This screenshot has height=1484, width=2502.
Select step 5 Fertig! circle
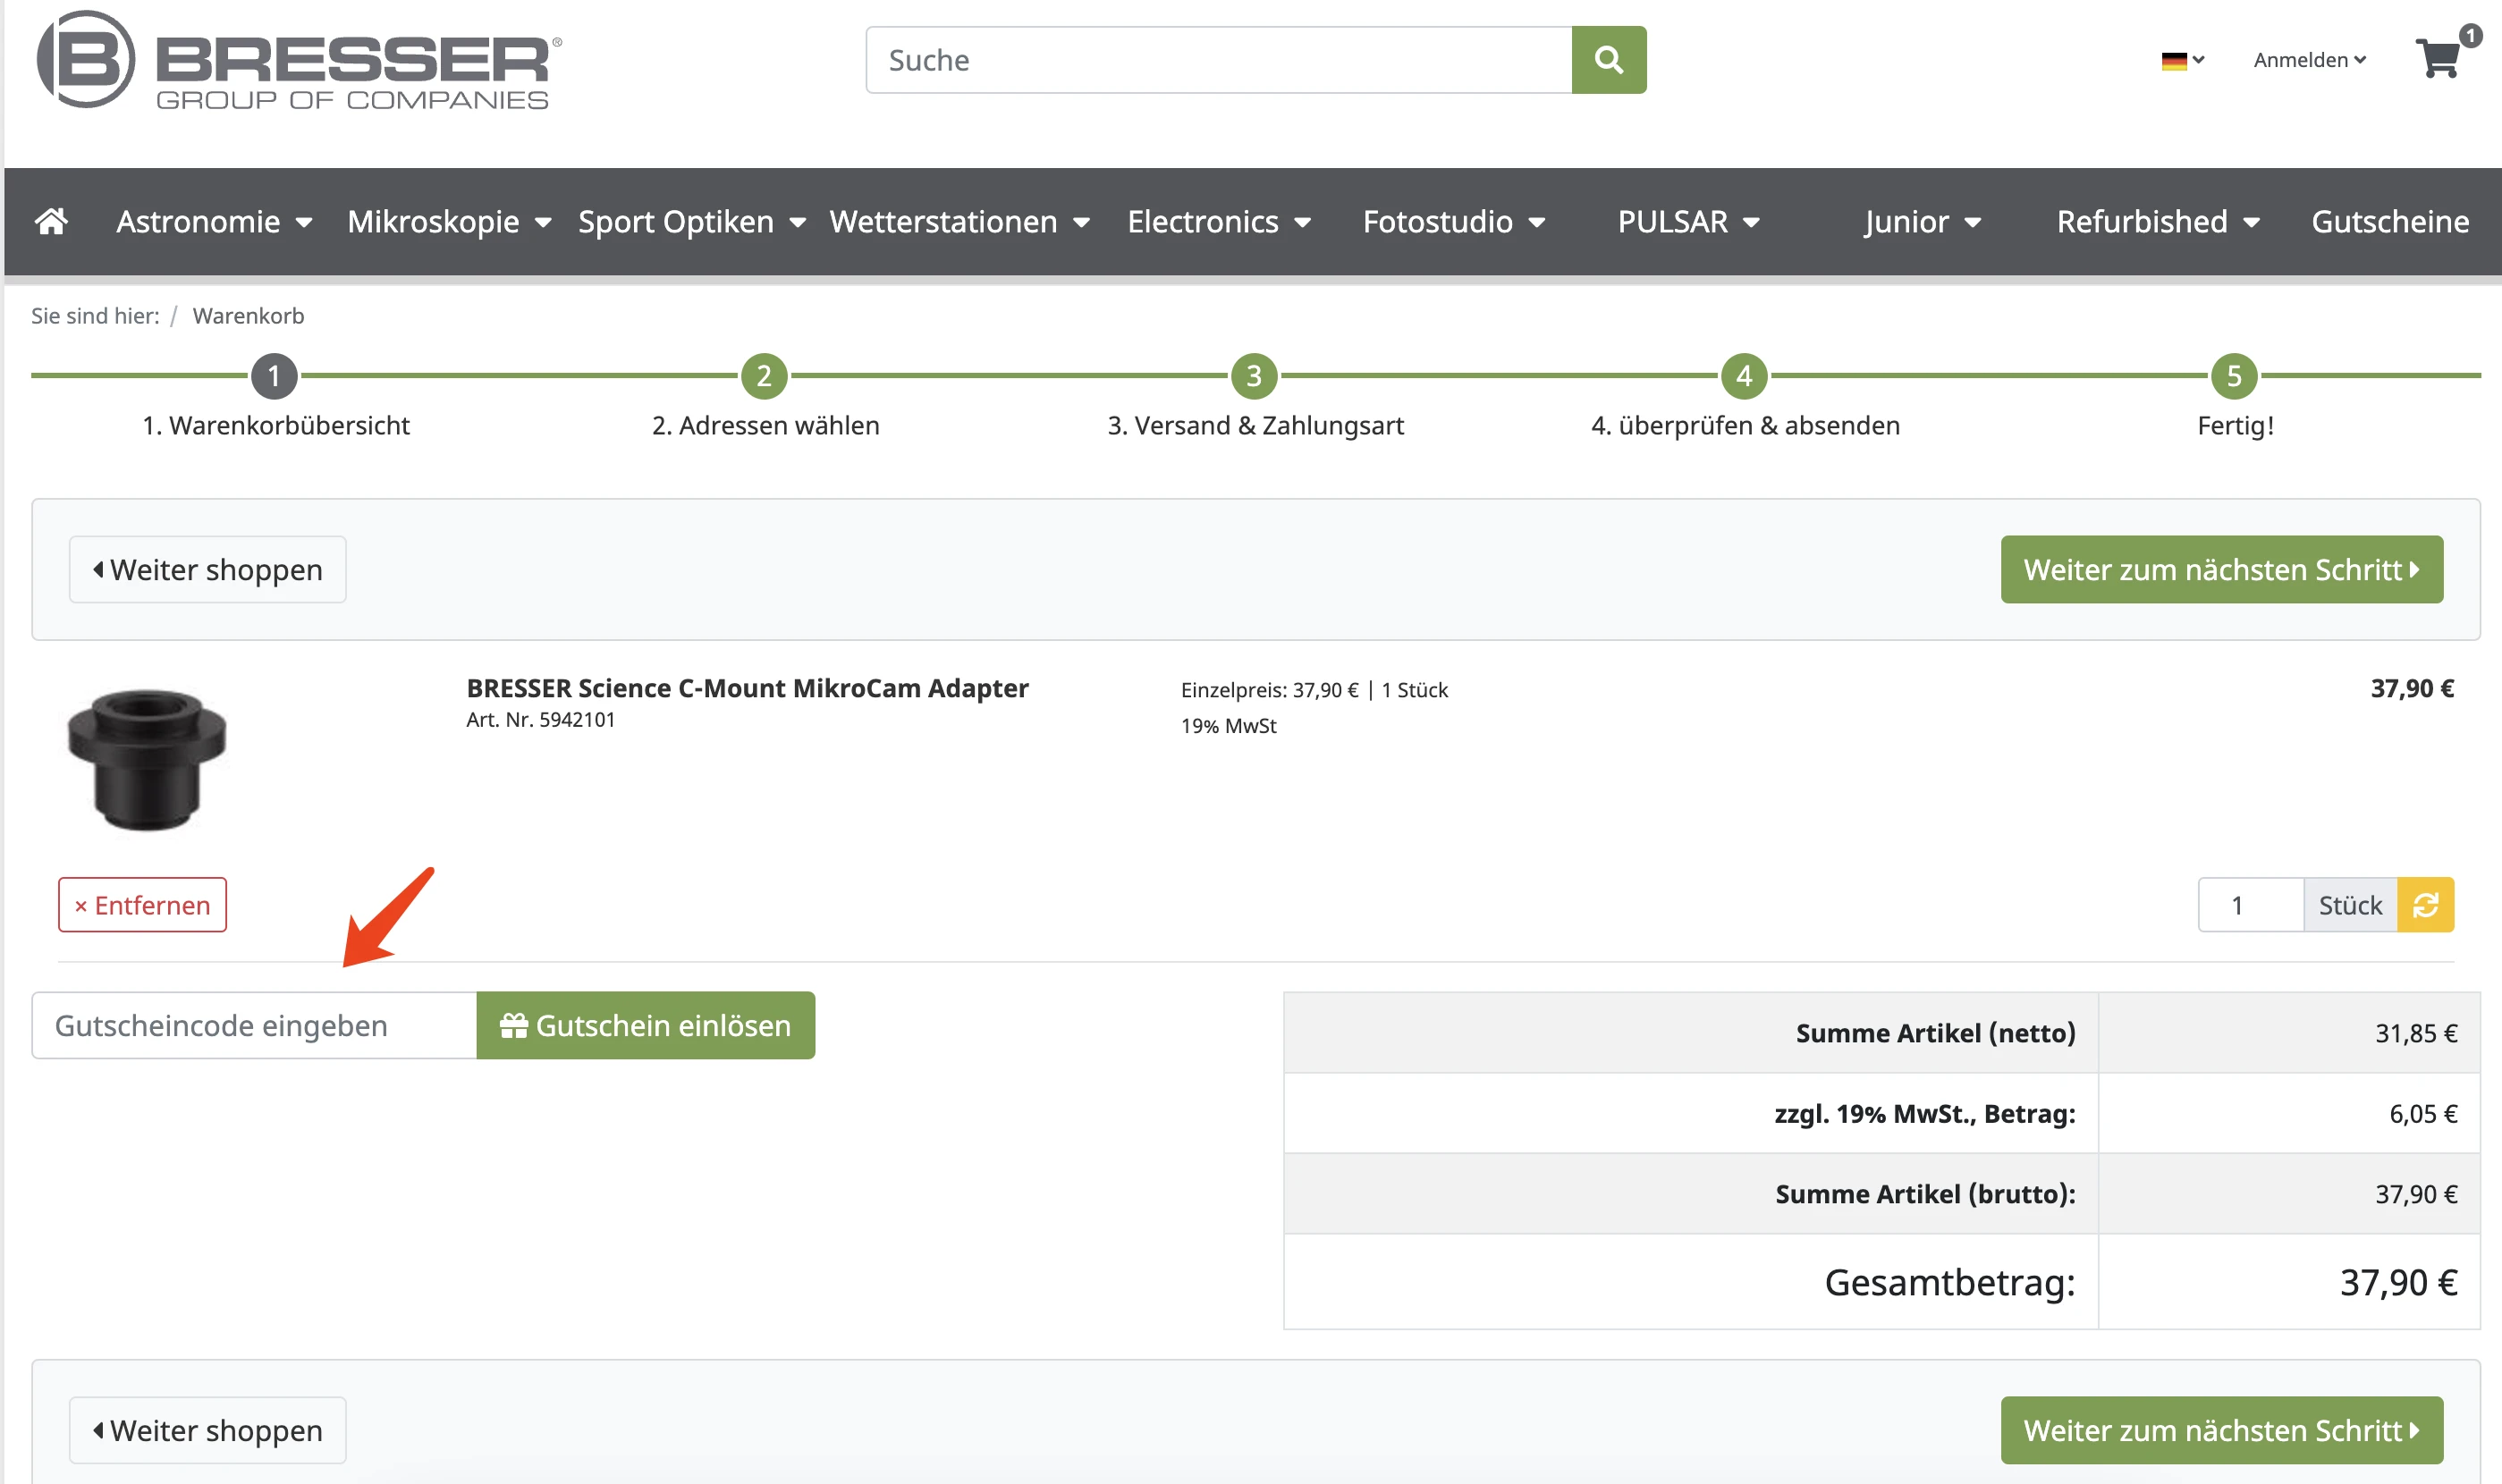point(2234,376)
